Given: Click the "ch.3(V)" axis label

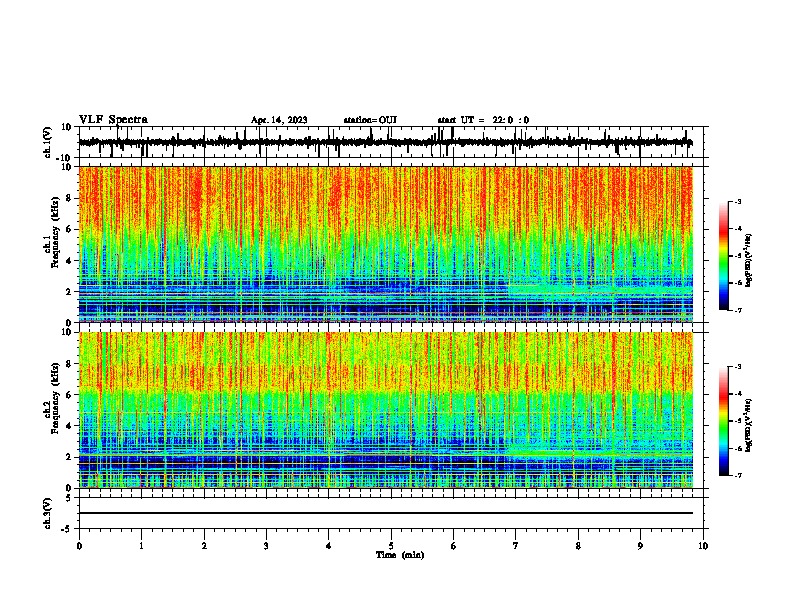Looking at the screenshot, I should click(x=48, y=514).
